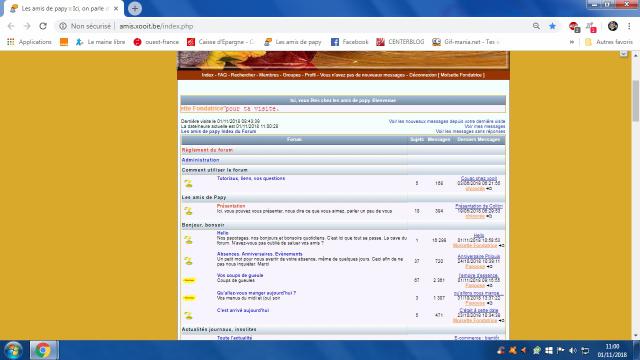The width and height of the screenshot is (640, 360).
Task: Click the bookmark star icon
Action: (x=552, y=26)
